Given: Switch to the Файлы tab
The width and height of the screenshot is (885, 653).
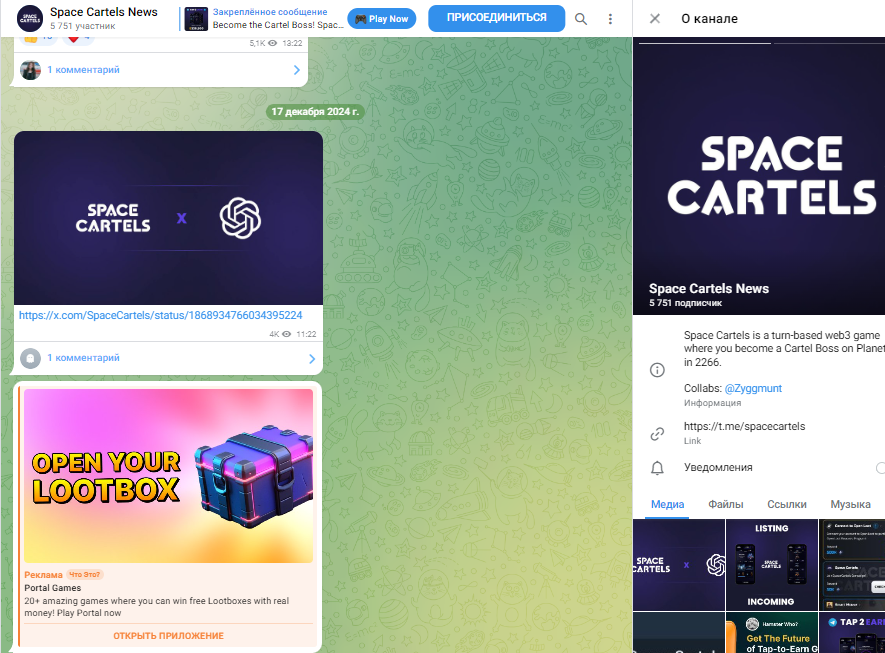Looking at the screenshot, I should click(x=726, y=505).
